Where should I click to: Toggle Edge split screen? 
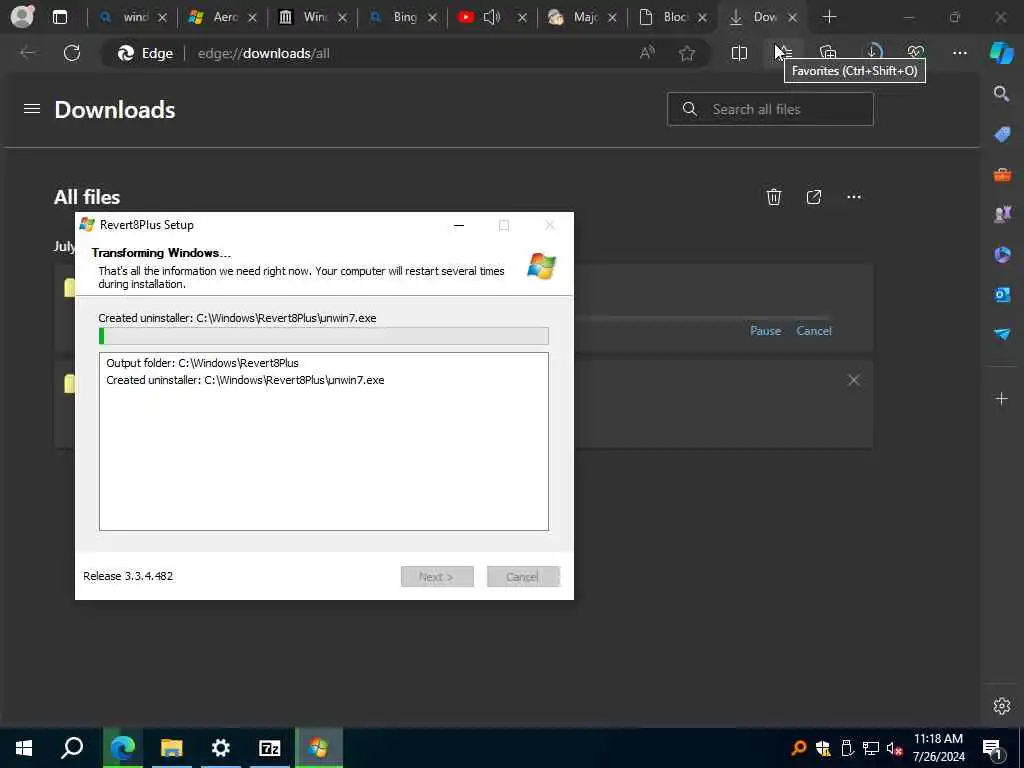[x=739, y=53]
